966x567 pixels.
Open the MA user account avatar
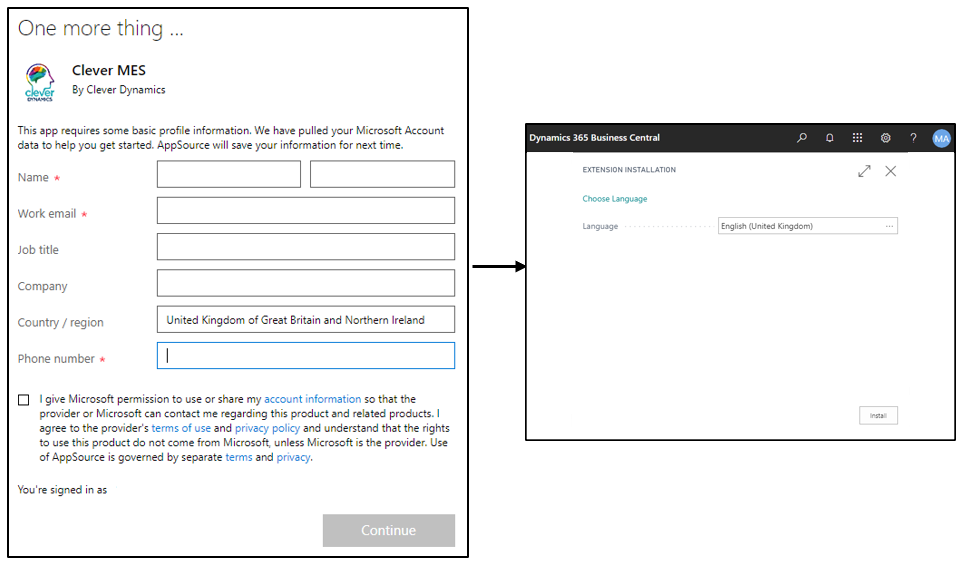[x=941, y=139]
